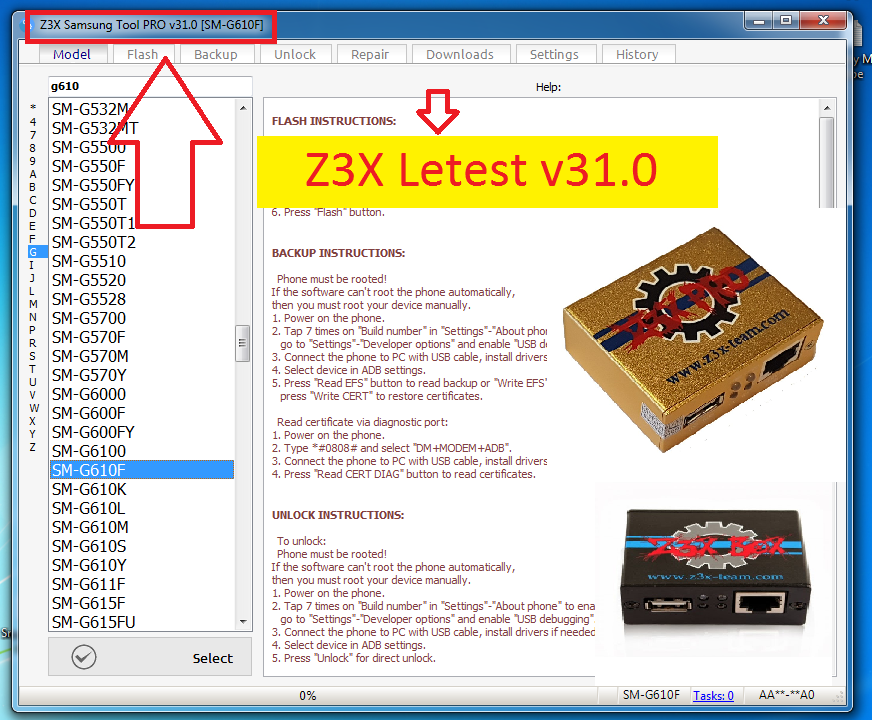This screenshot has height=720, width=872.
Task: Click the model list scrollbar
Action: 243,342
